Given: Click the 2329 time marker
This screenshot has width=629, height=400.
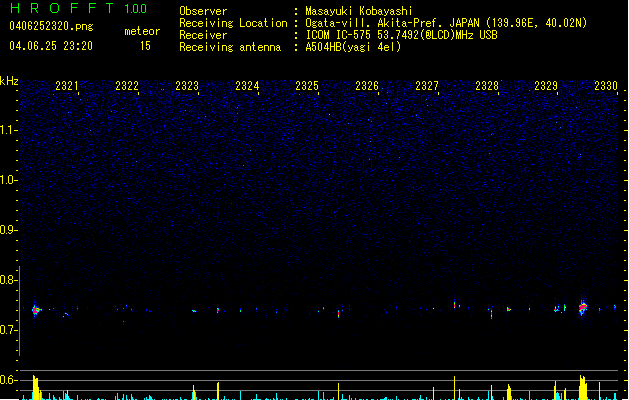Looking at the screenshot, I should (546, 86).
